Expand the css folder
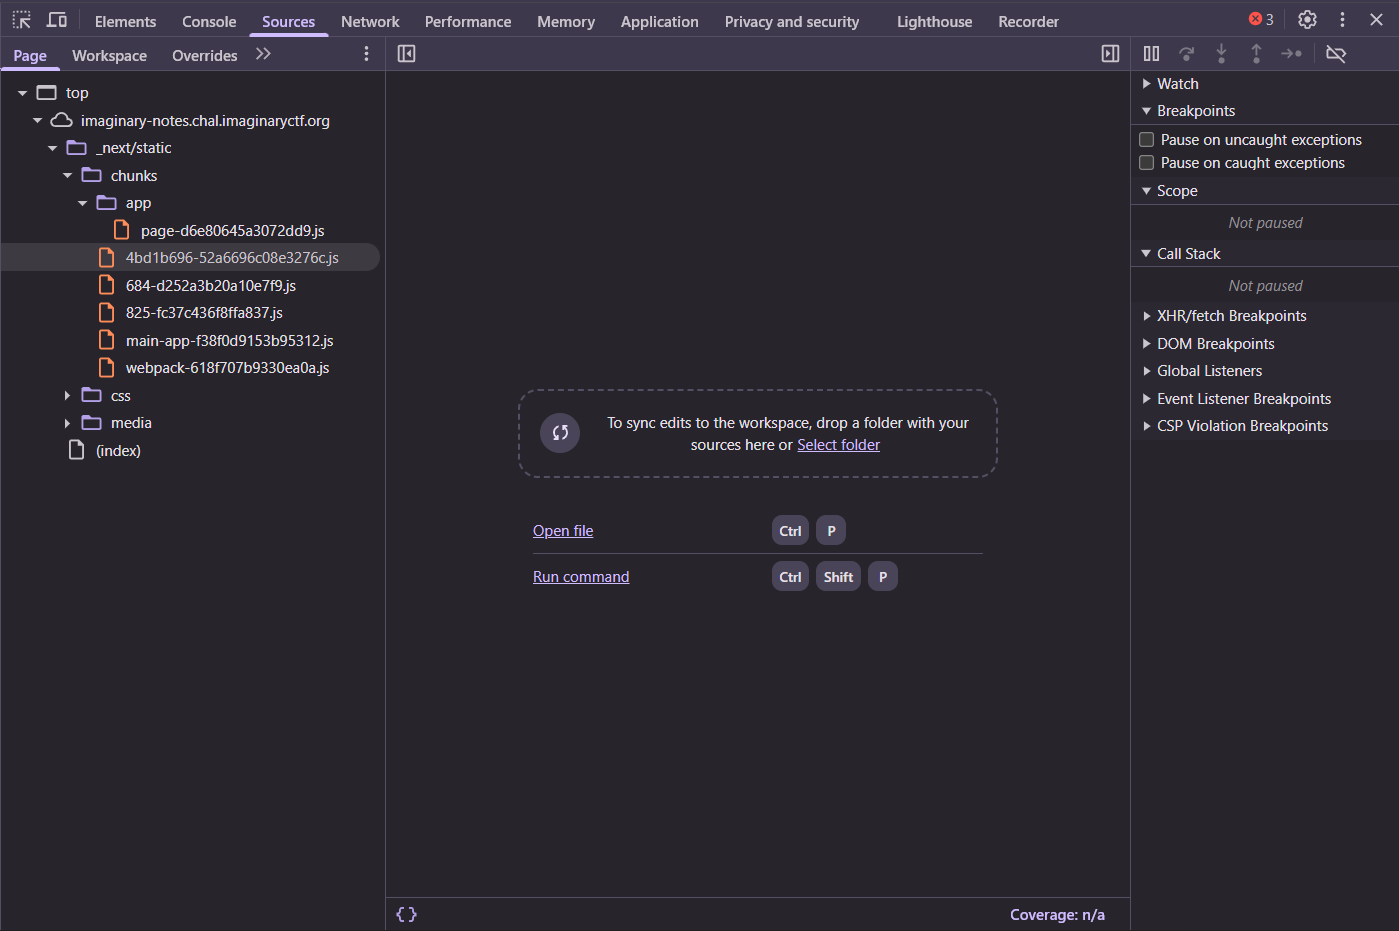This screenshot has height=931, width=1399. 67,396
